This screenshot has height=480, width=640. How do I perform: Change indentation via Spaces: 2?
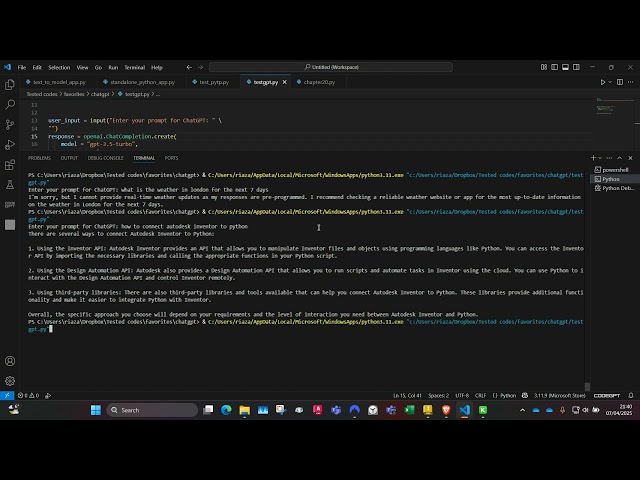pos(438,396)
